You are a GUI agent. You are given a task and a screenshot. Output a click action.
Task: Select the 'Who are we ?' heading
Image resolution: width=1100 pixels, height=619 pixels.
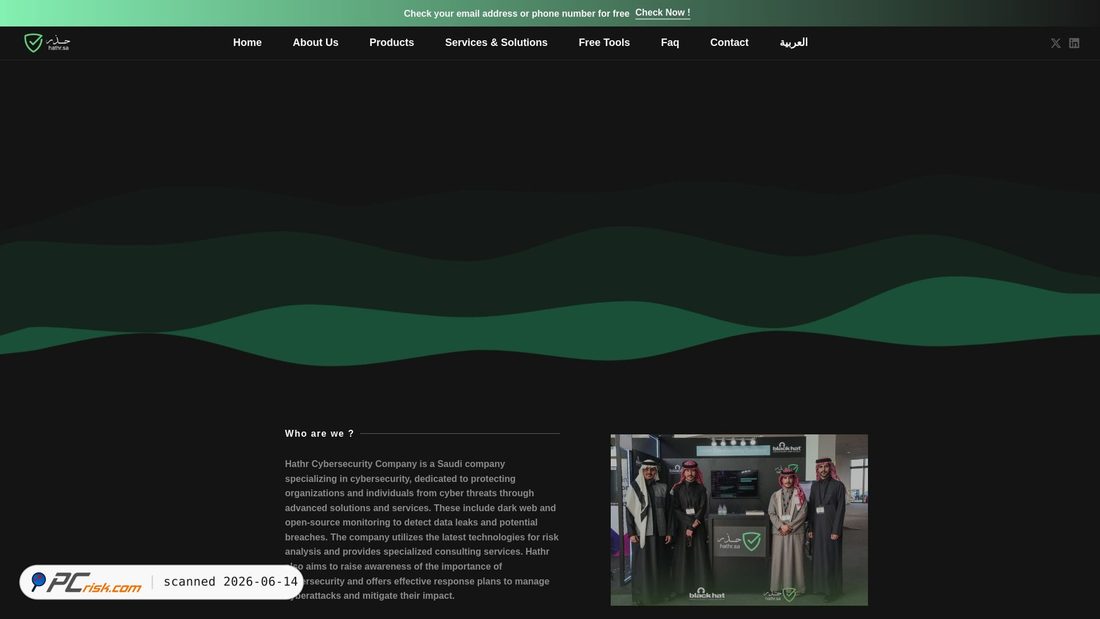pos(319,434)
